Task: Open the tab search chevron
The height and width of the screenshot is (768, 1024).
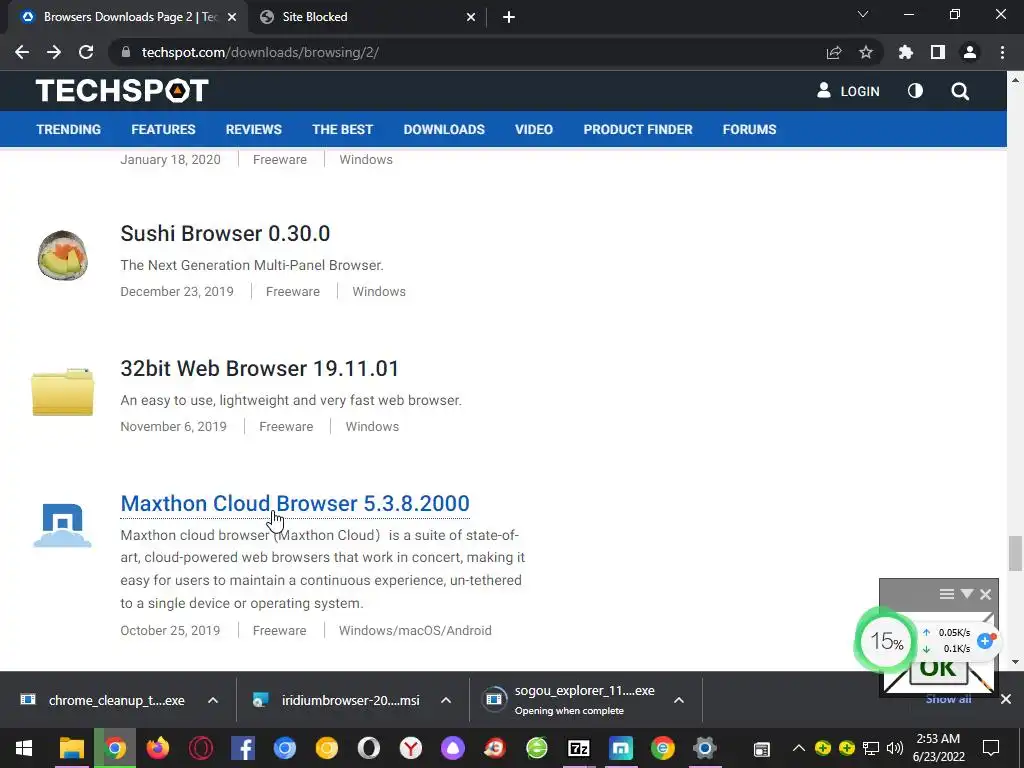Action: coord(863,14)
